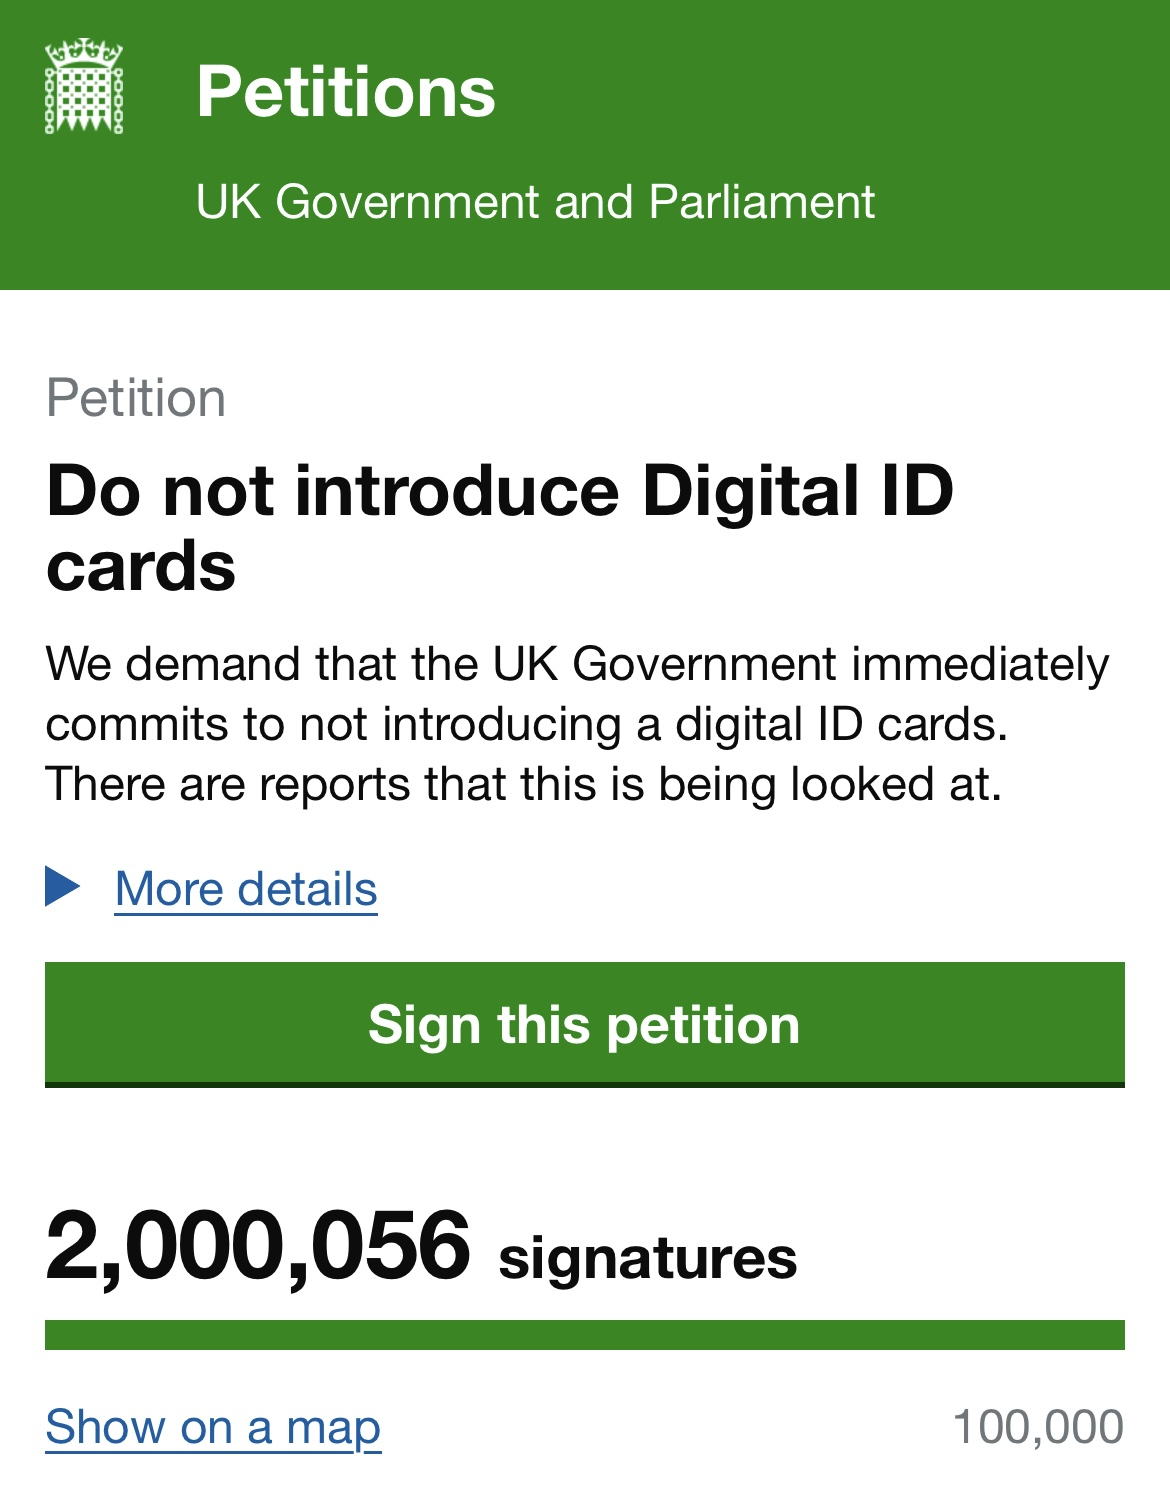
Task: Open the Show on a map link
Action: click(213, 1427)
